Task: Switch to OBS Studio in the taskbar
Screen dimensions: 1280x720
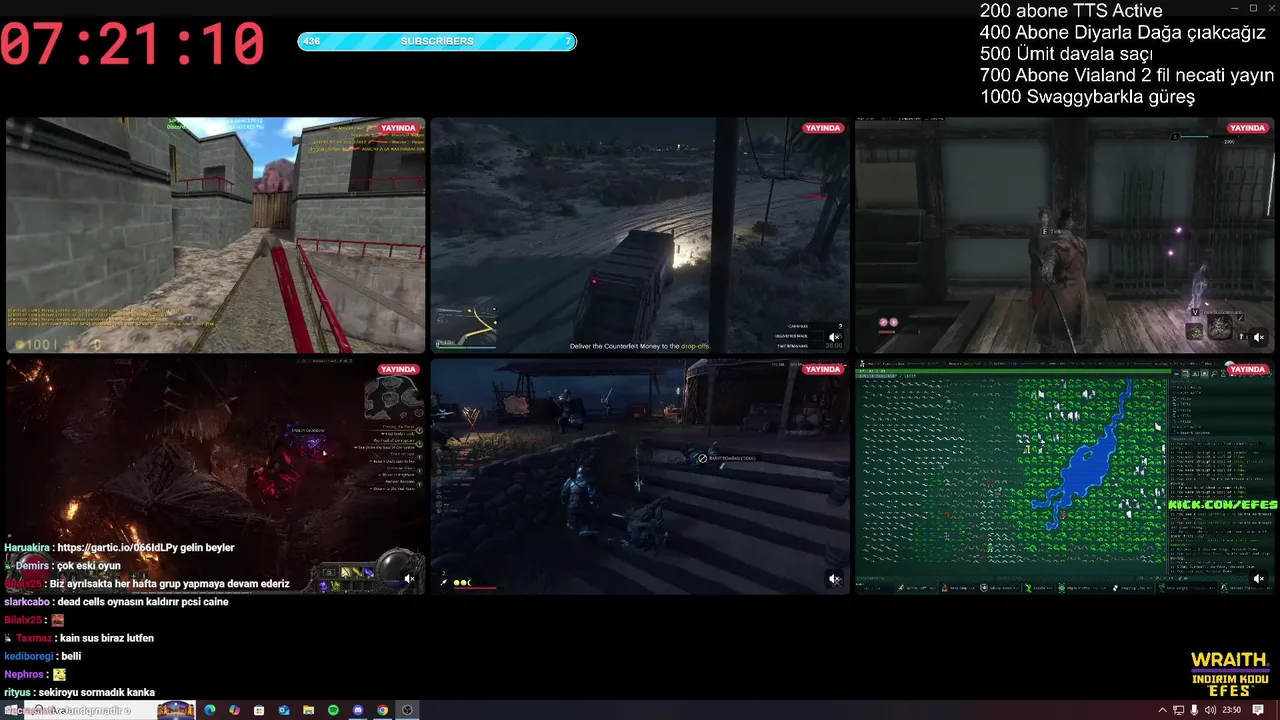Action: 407,710
